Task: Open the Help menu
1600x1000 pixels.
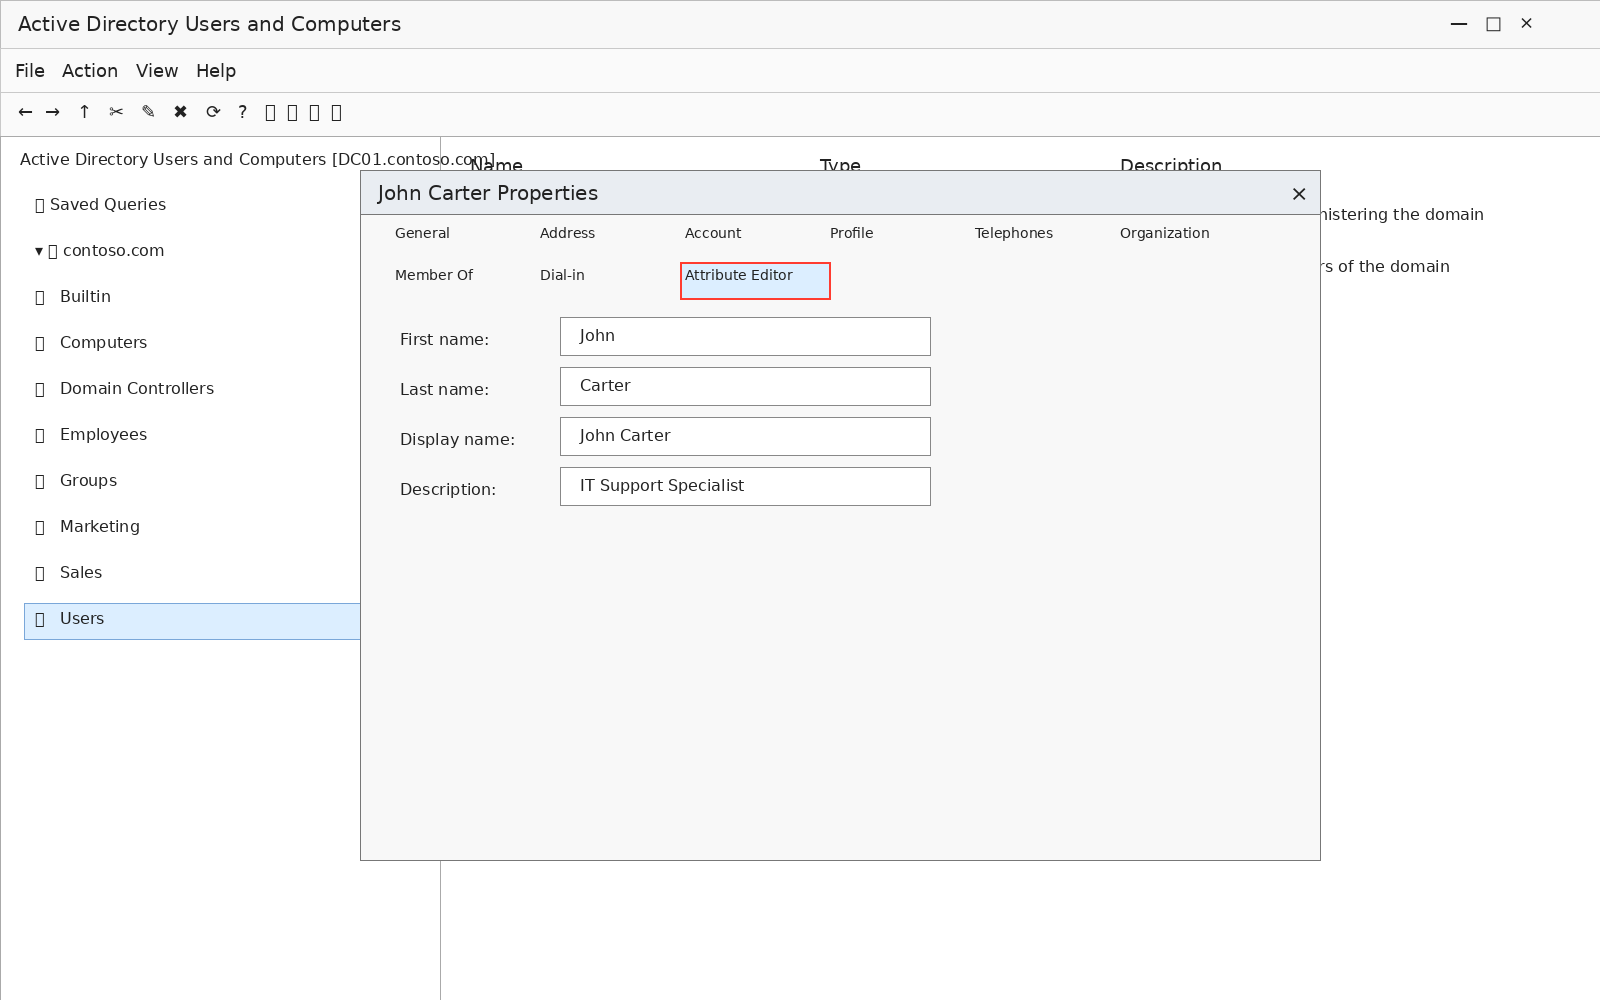Action: [216, 71]
